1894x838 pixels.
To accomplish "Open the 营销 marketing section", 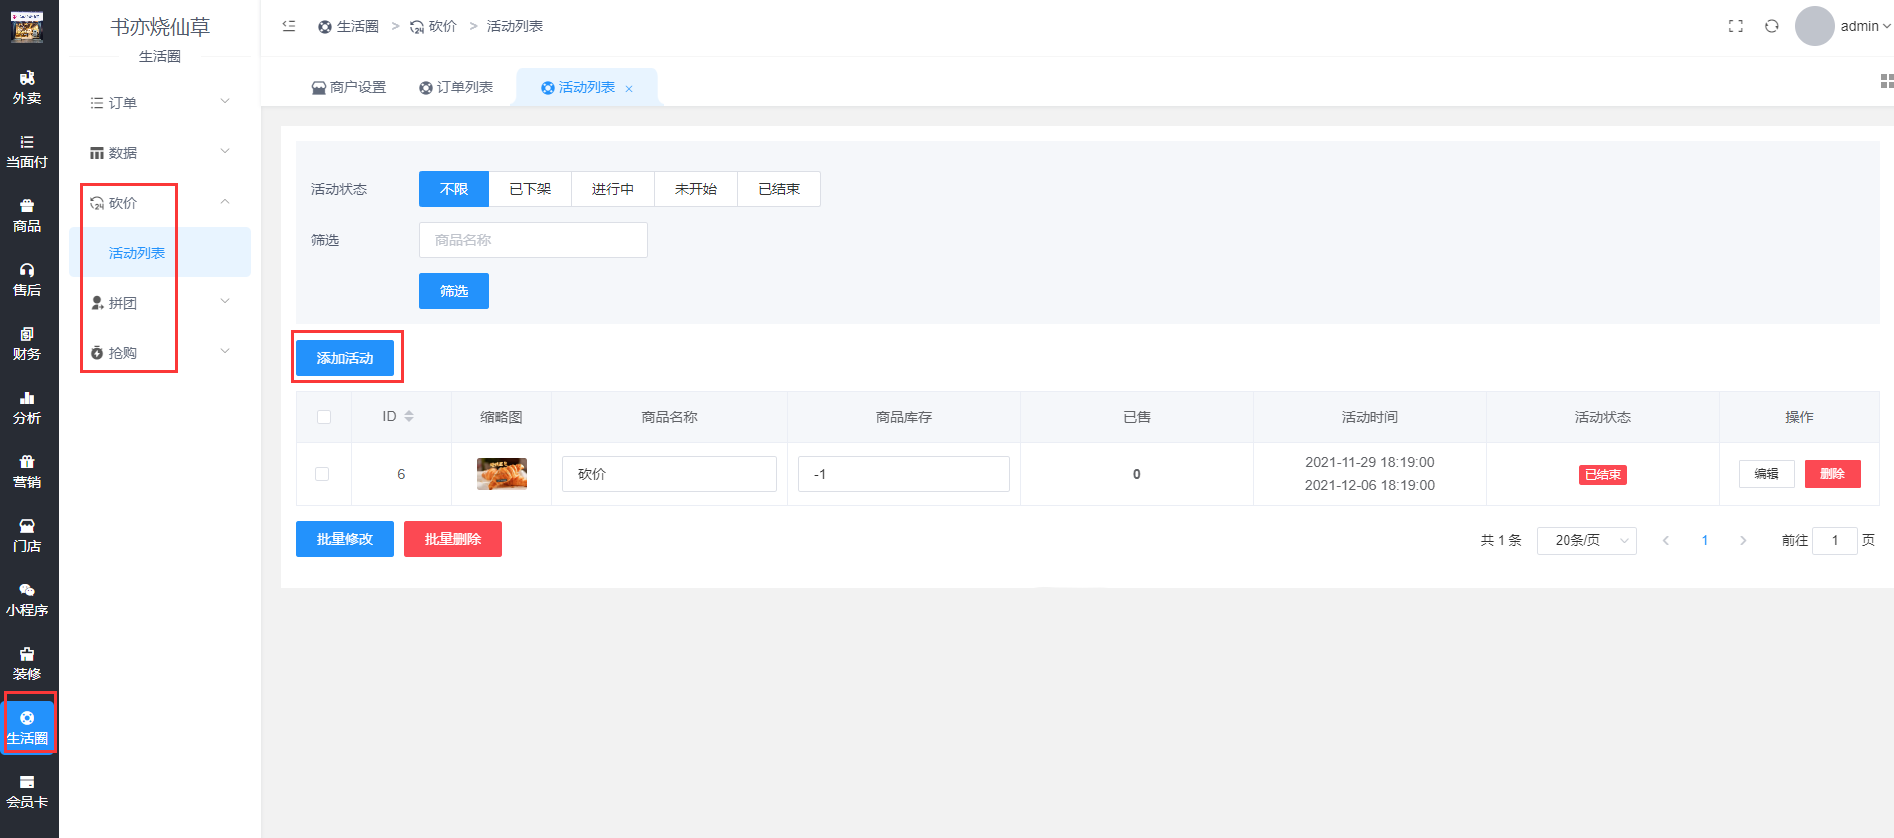I will pyautogui.click(x=27, y=472).
